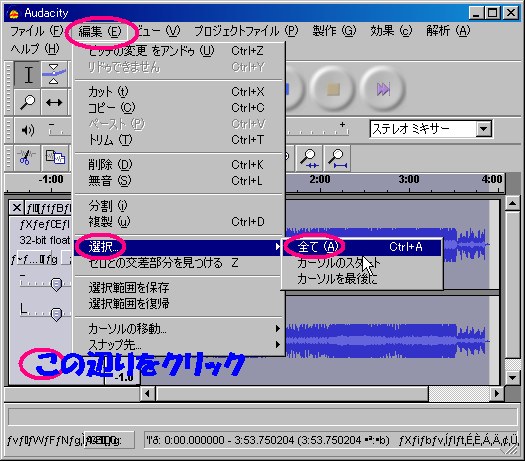Choose 選択範囲を保存 entry
This screenshot has width=525, height=461.
pos(179,288)
